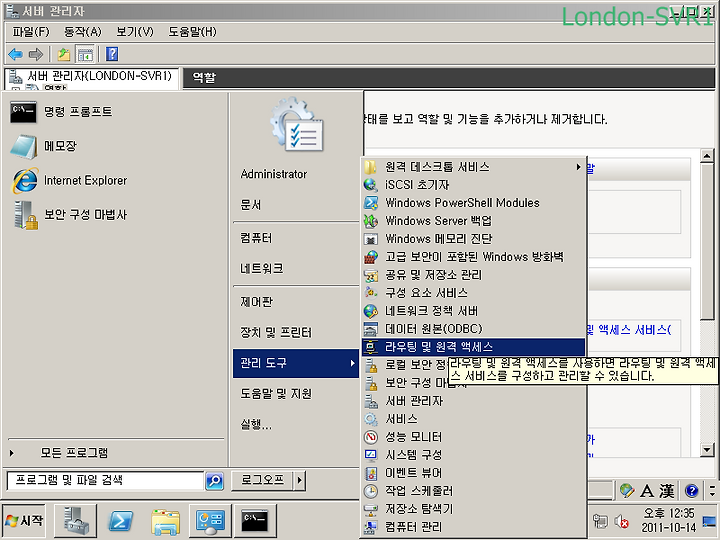Click the 로그오프 button
The height and width of the screenshot is (540, 720).
coord(263,481)
